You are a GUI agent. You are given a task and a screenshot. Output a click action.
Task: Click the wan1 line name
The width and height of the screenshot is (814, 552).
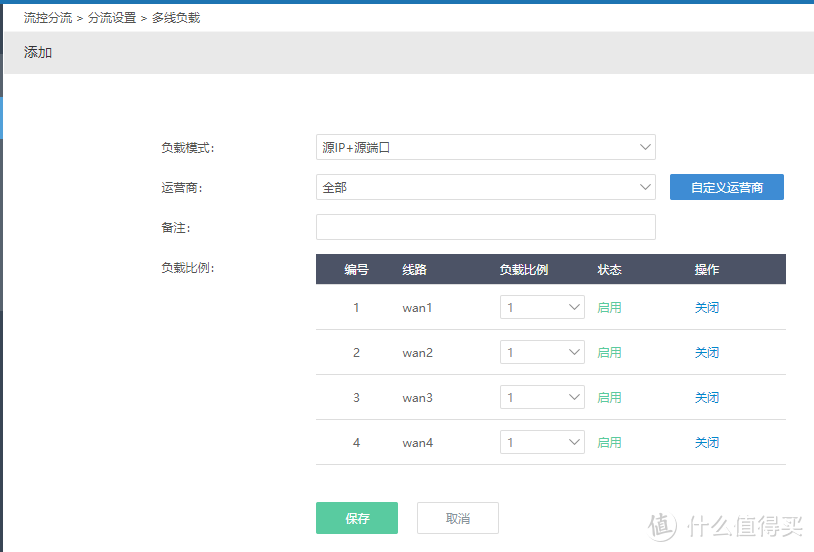pyautogui.click(x=417, y=308)
